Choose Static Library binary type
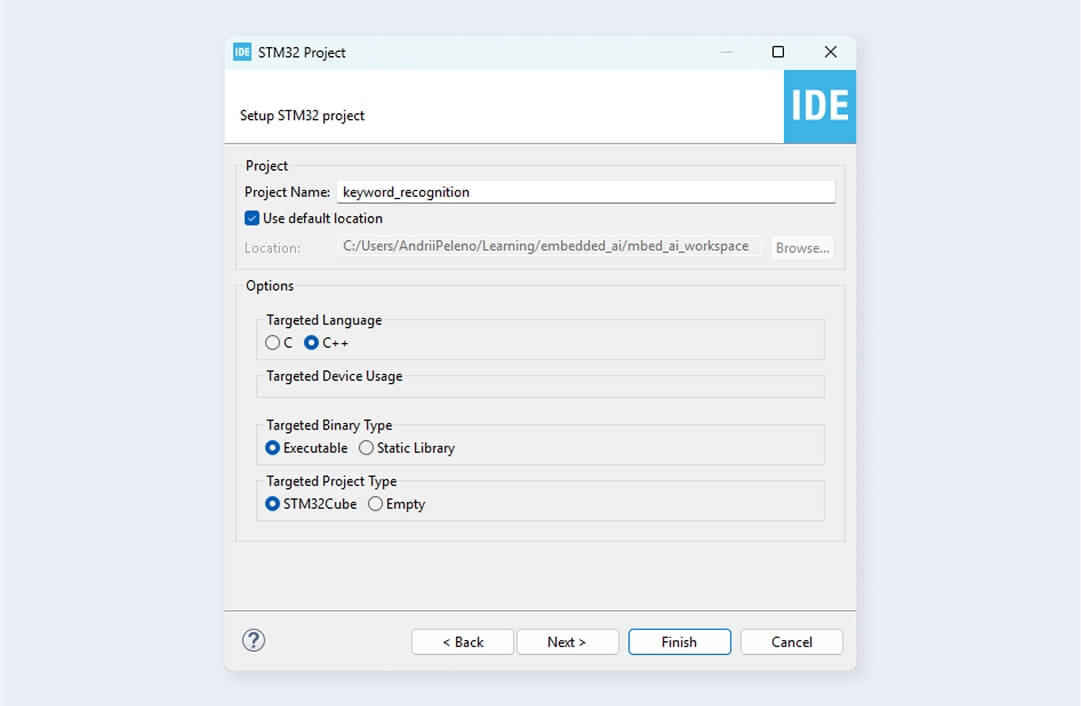The width and height of the screenshot is (1081, 706). [x=366, y=448]
